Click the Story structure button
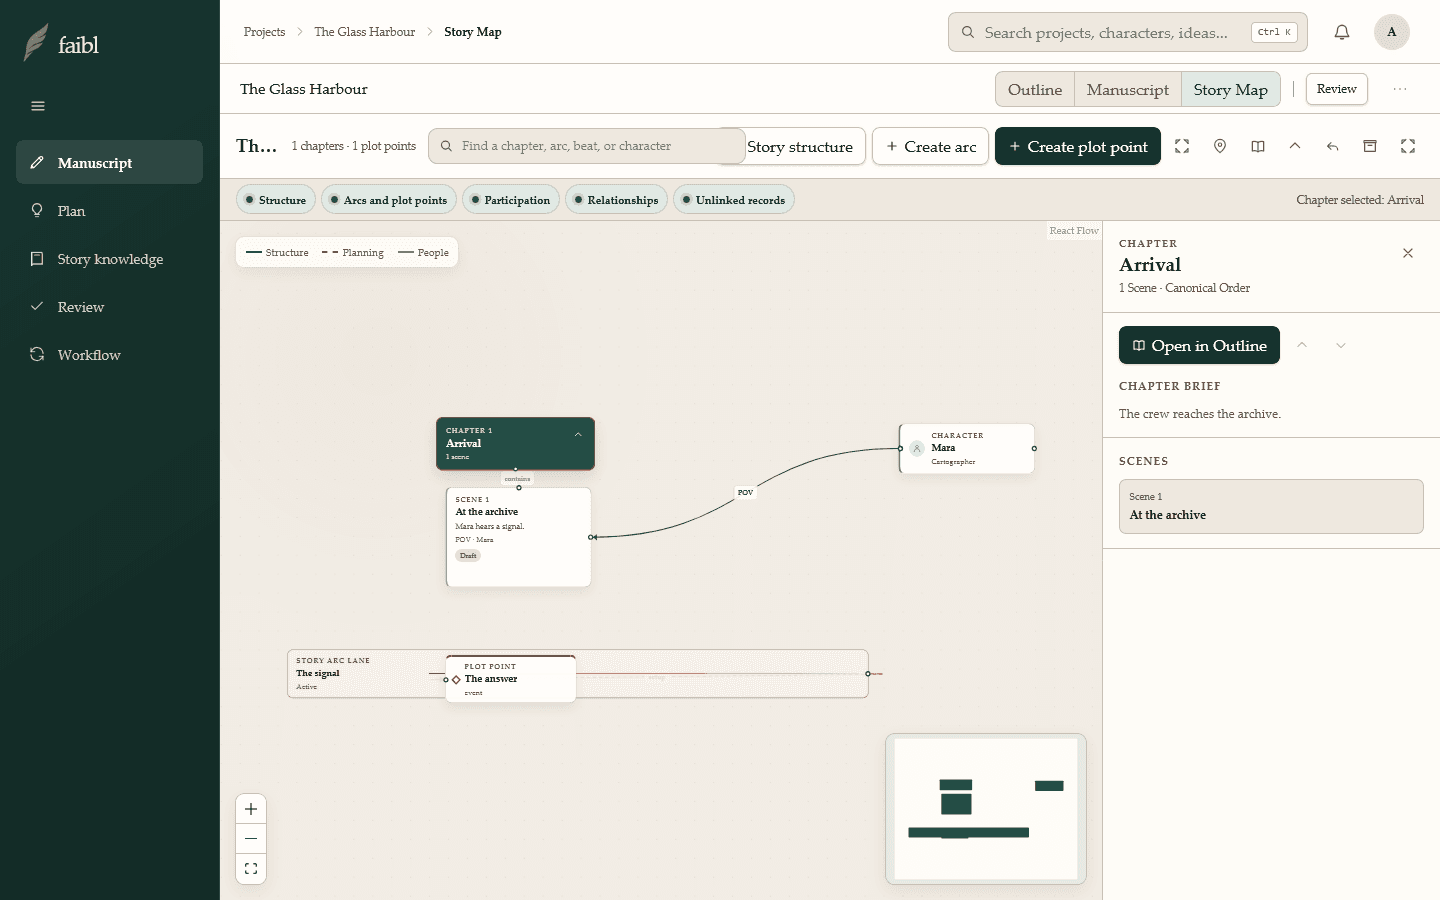The height and width of the screenshot is (900, 1440). [800, 146]
